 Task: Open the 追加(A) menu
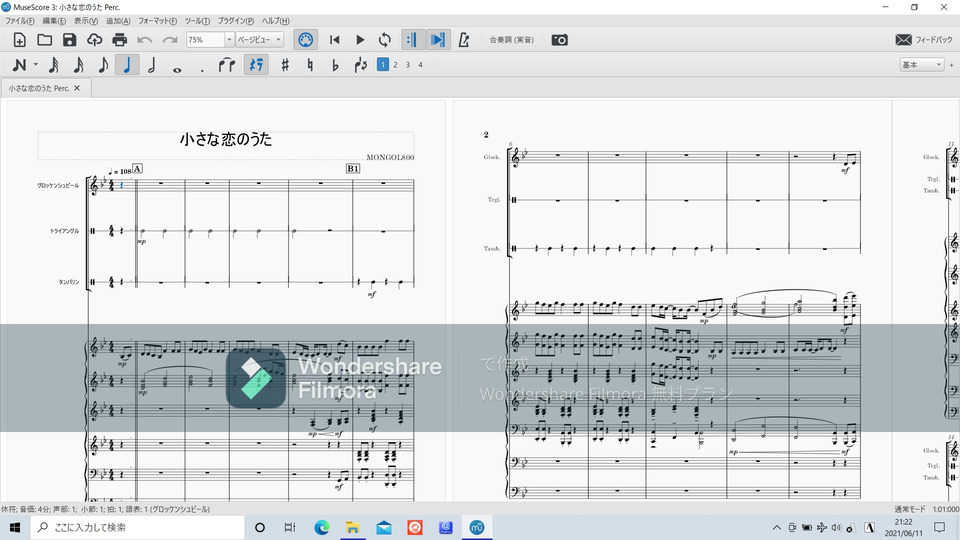click(118, 21)
